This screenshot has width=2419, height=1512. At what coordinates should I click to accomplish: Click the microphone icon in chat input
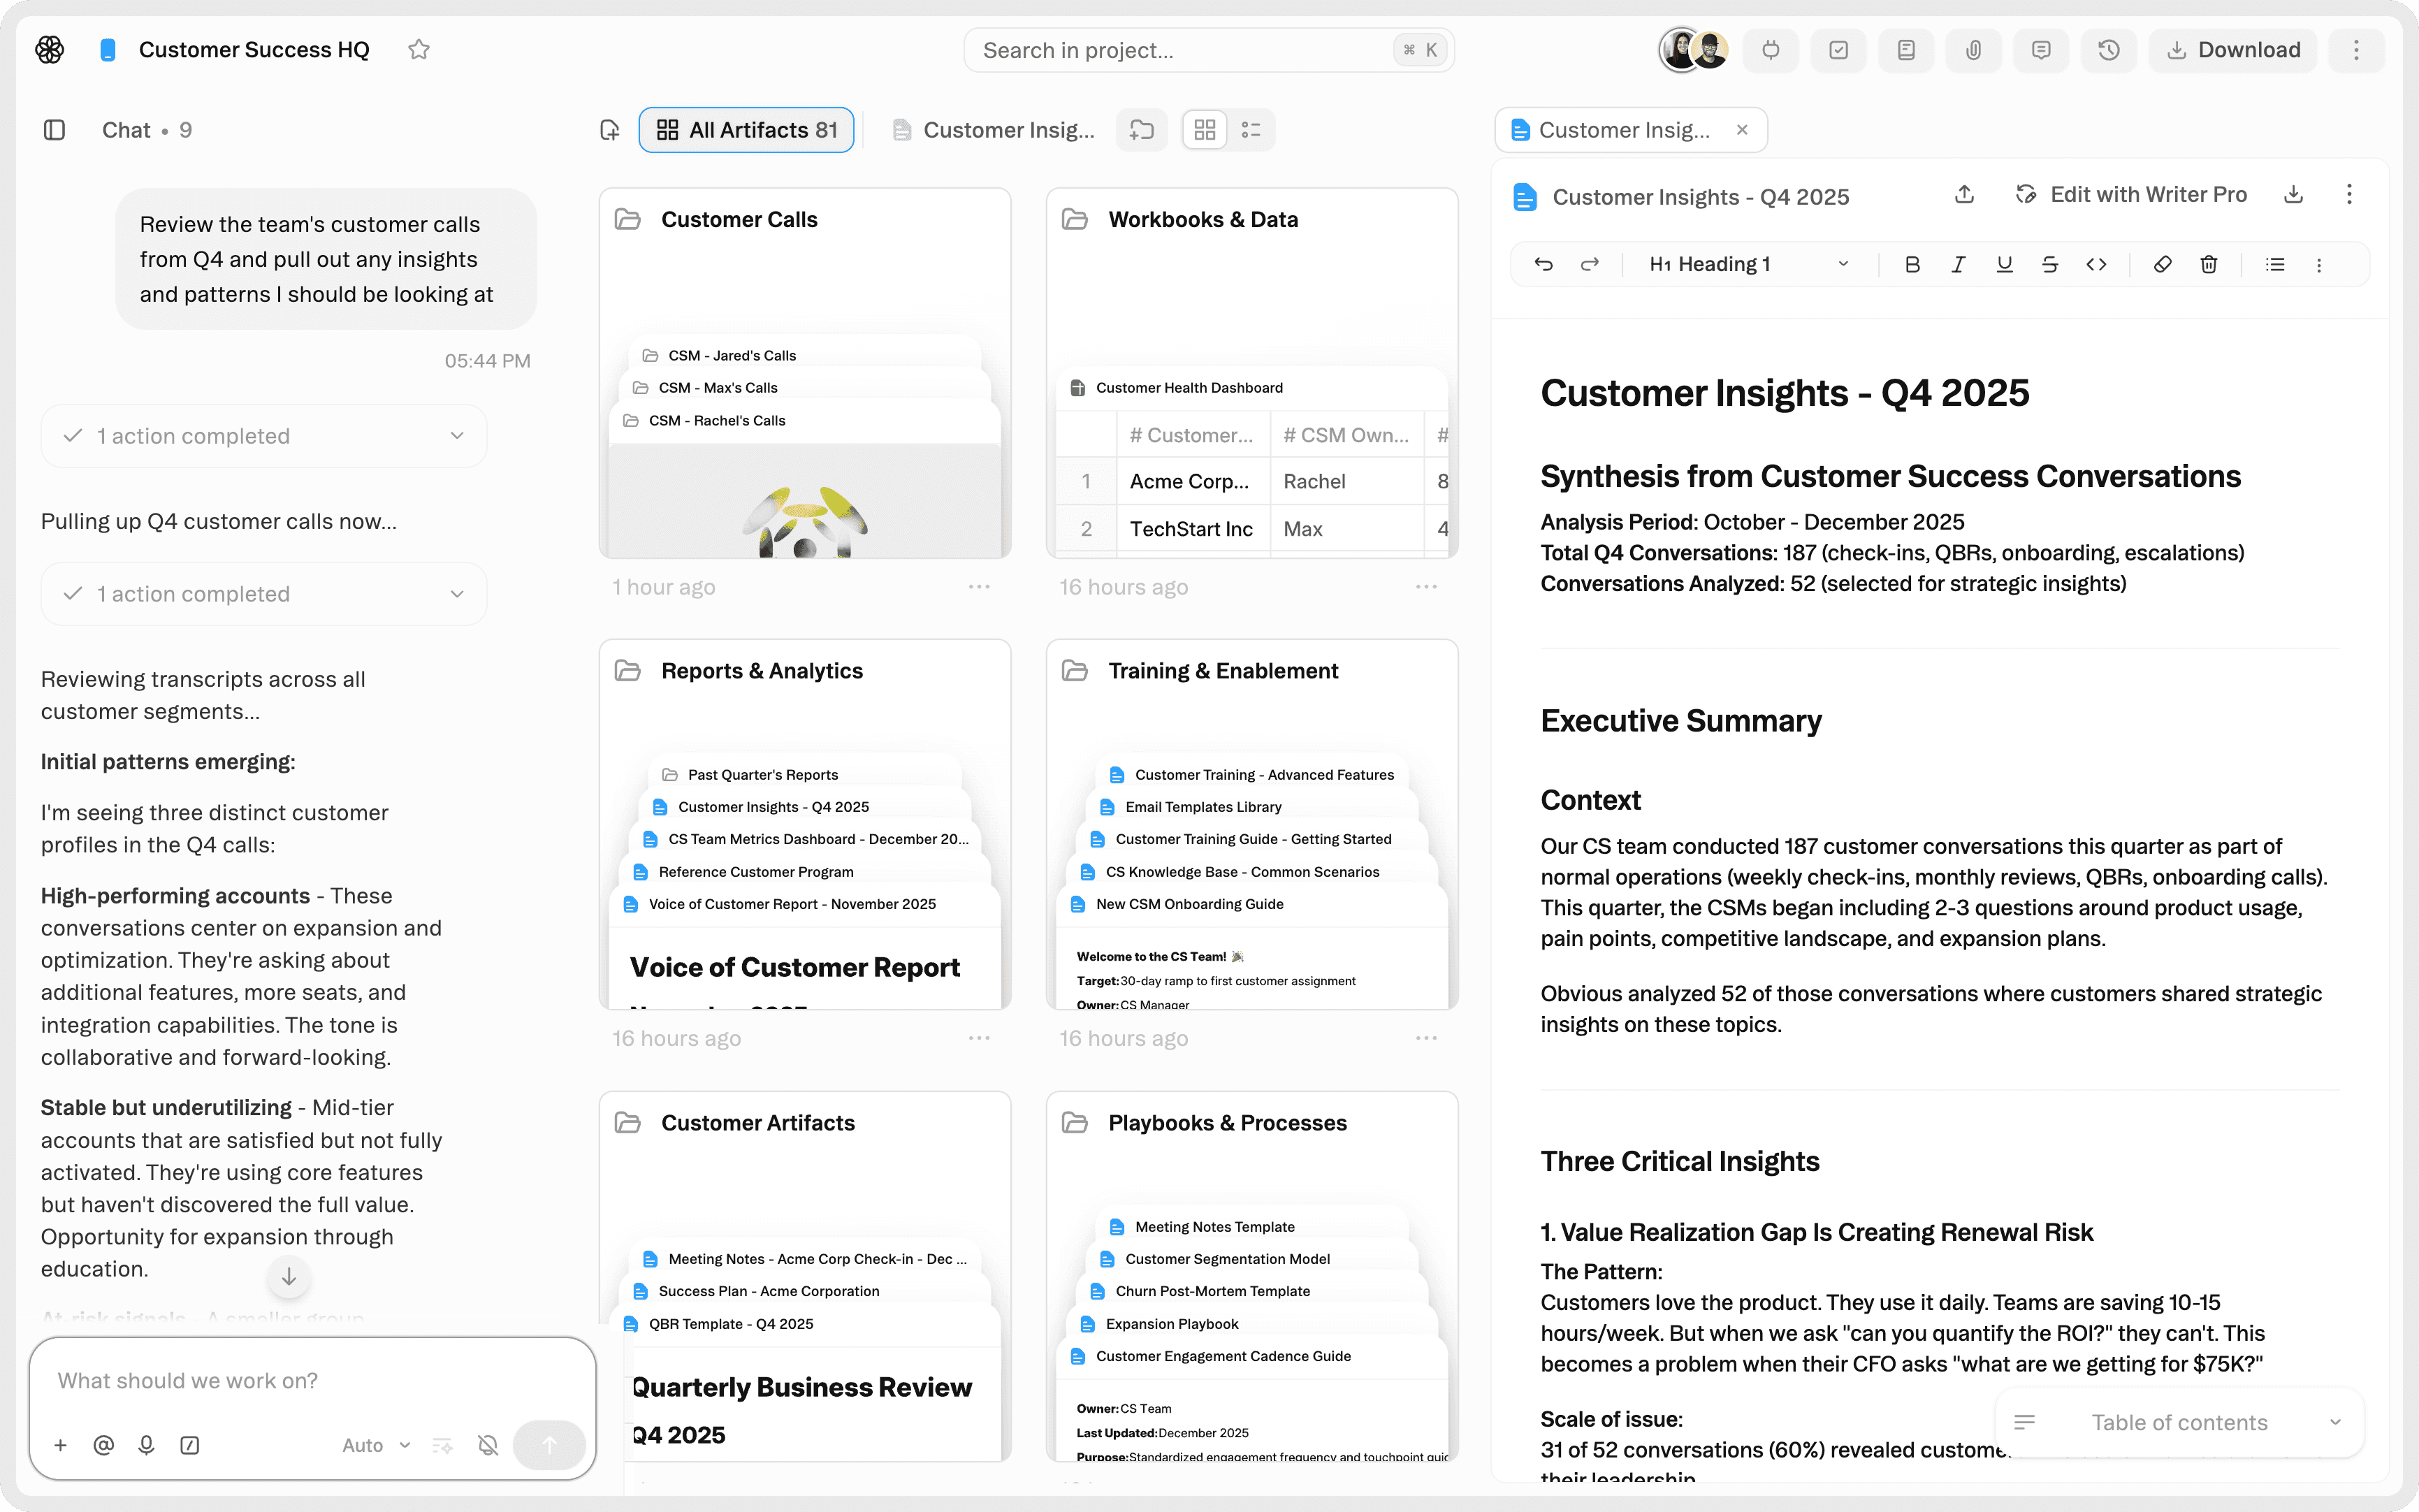(146, 1445)
